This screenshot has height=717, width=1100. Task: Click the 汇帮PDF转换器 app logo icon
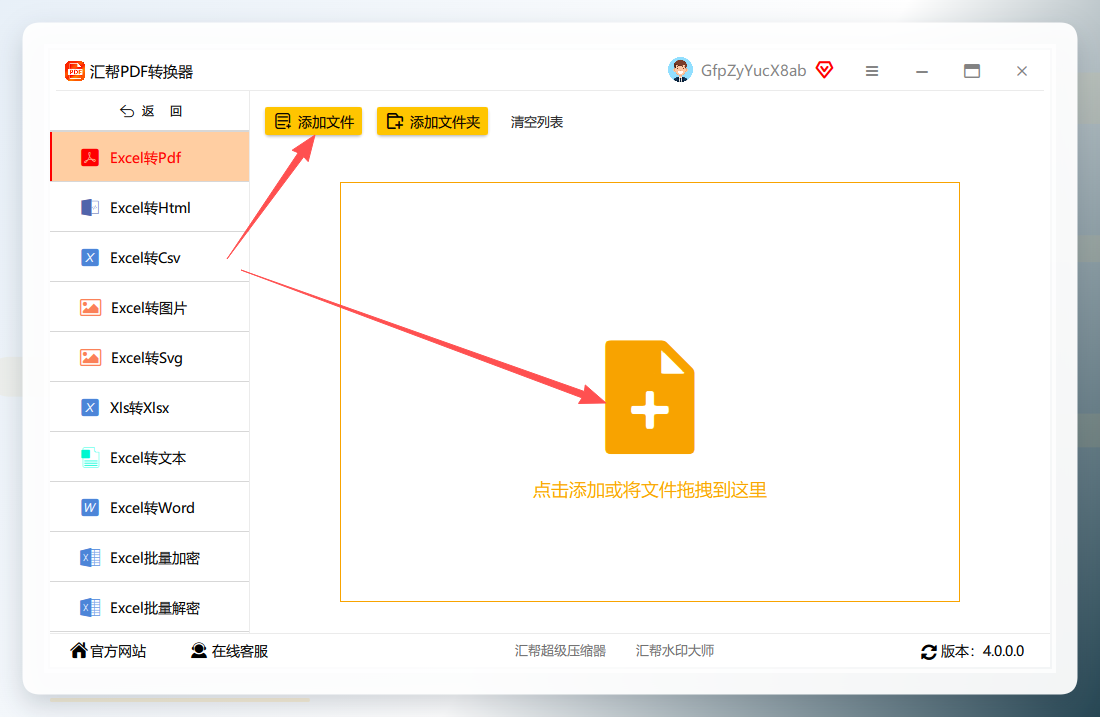(x=74, y=71)
